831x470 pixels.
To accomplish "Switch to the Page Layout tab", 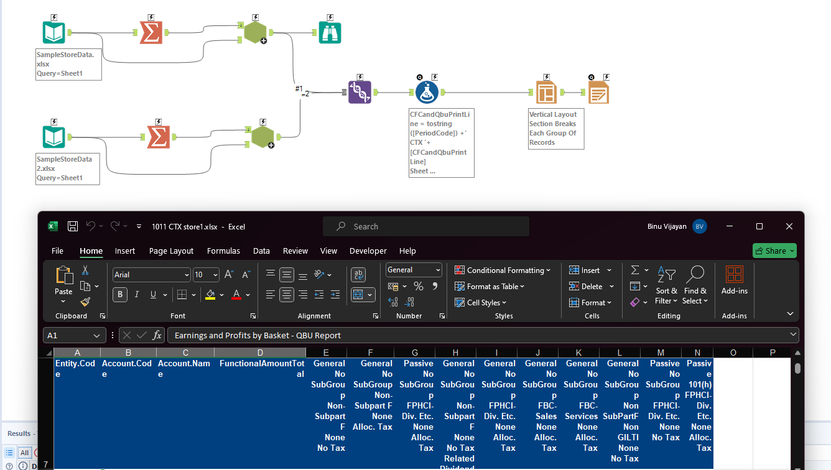I will 171,251.
